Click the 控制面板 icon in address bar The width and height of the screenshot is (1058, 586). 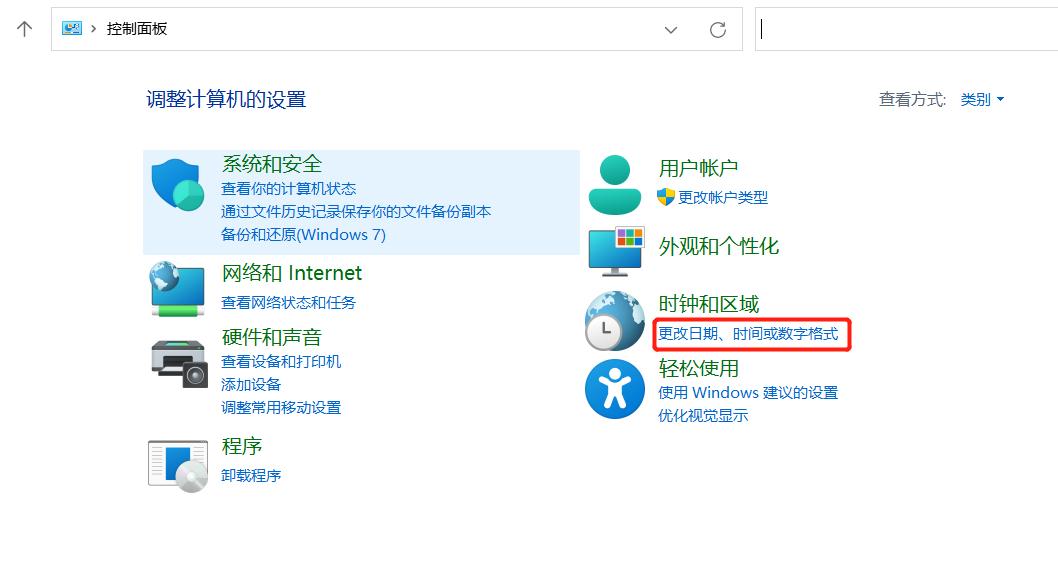pos(72,28)
